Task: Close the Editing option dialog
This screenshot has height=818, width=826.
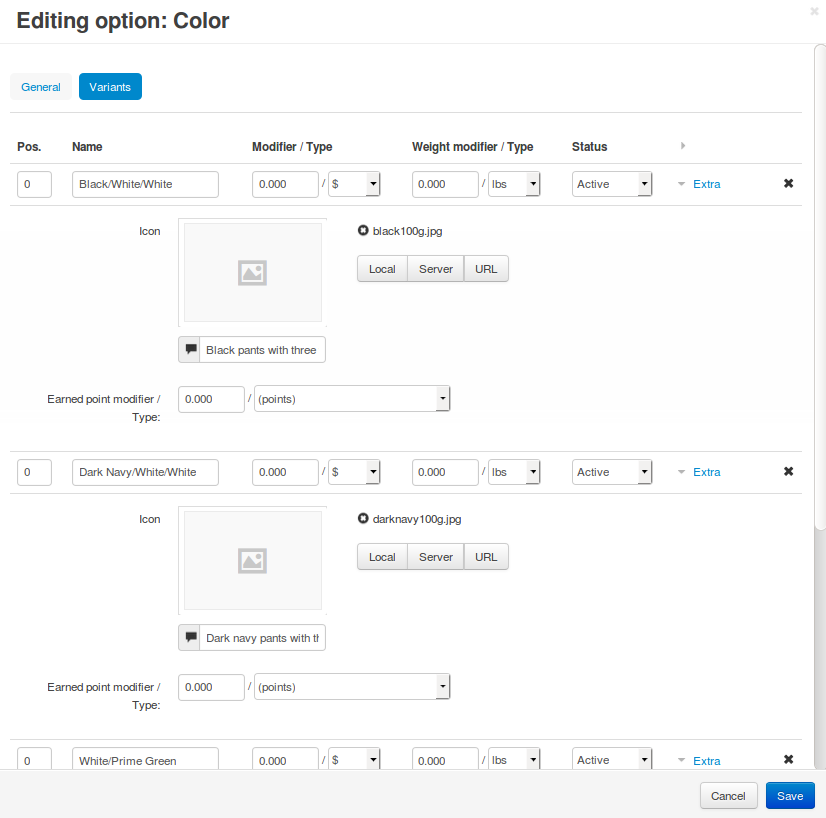Action: [x=814, y=11]
